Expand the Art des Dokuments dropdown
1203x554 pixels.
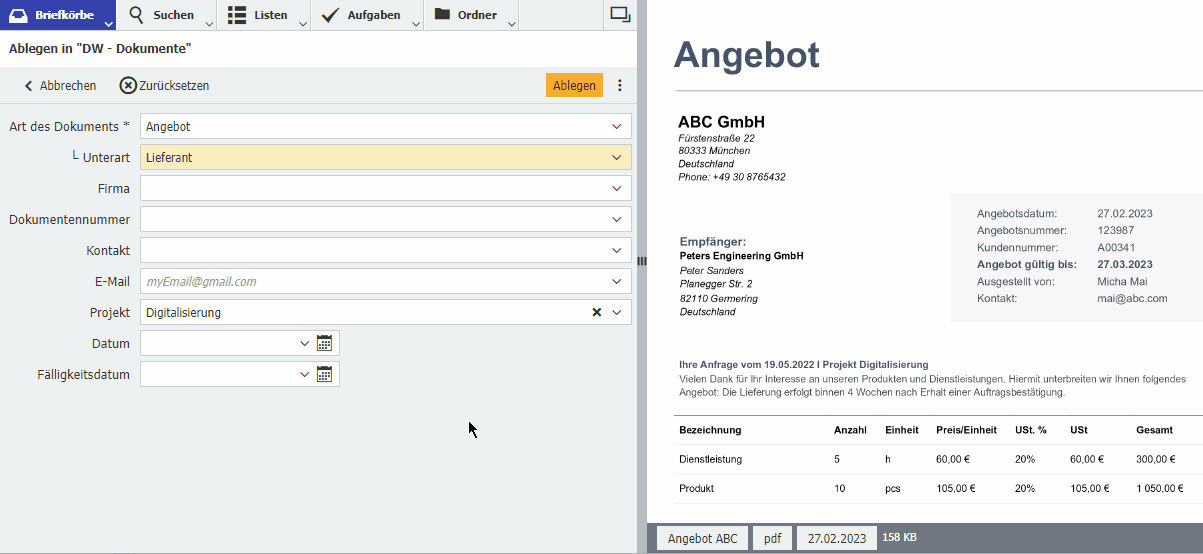pyautogui.click(x=616, y=127)
